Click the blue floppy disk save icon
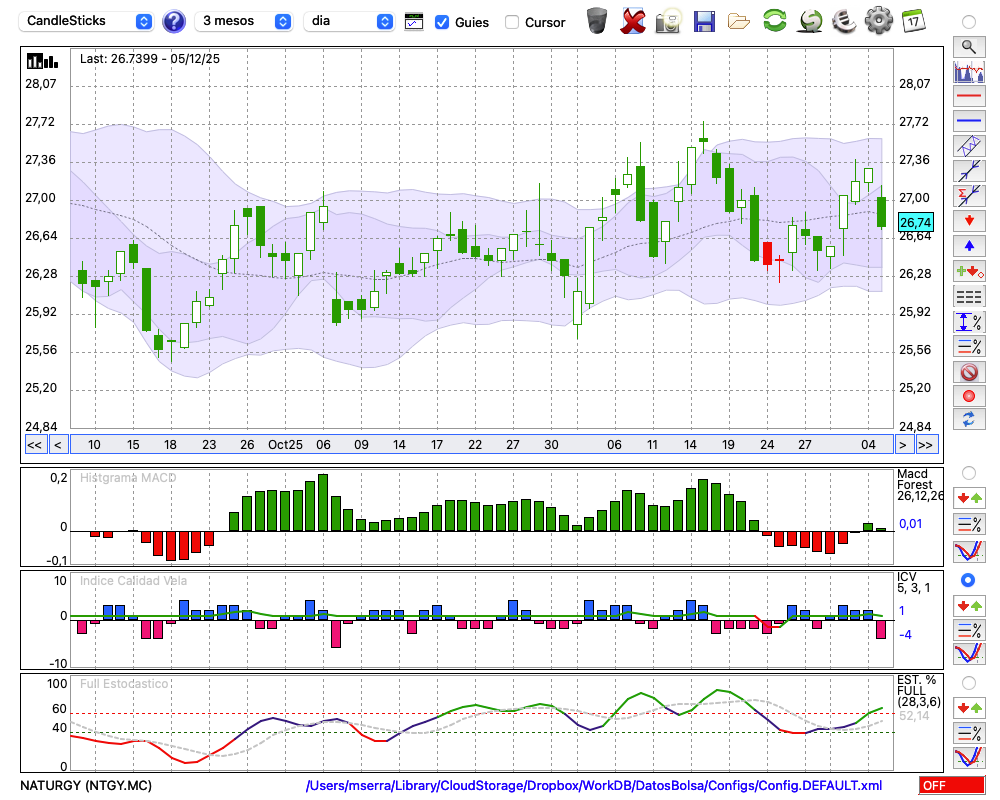1000x800 pixels. (x=704, y=20)
